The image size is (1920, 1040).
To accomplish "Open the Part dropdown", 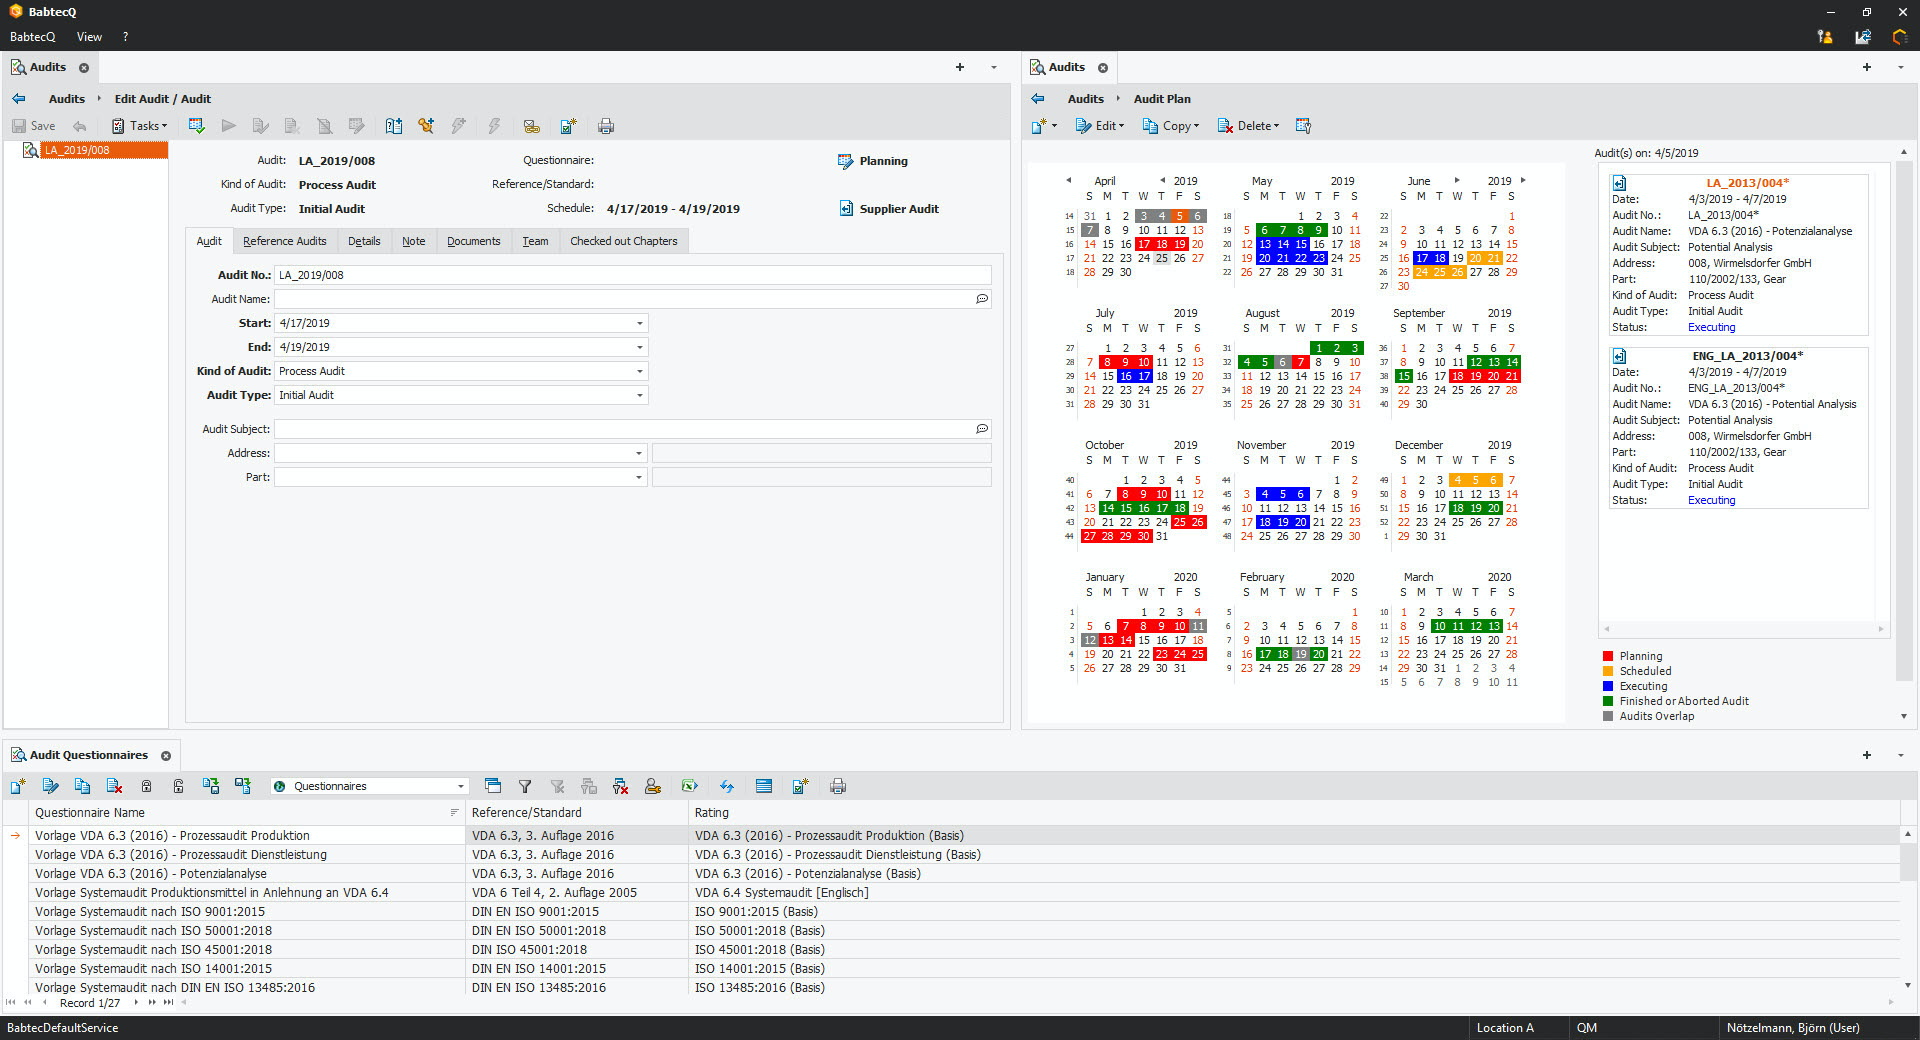I will click(x=640, y=477).
